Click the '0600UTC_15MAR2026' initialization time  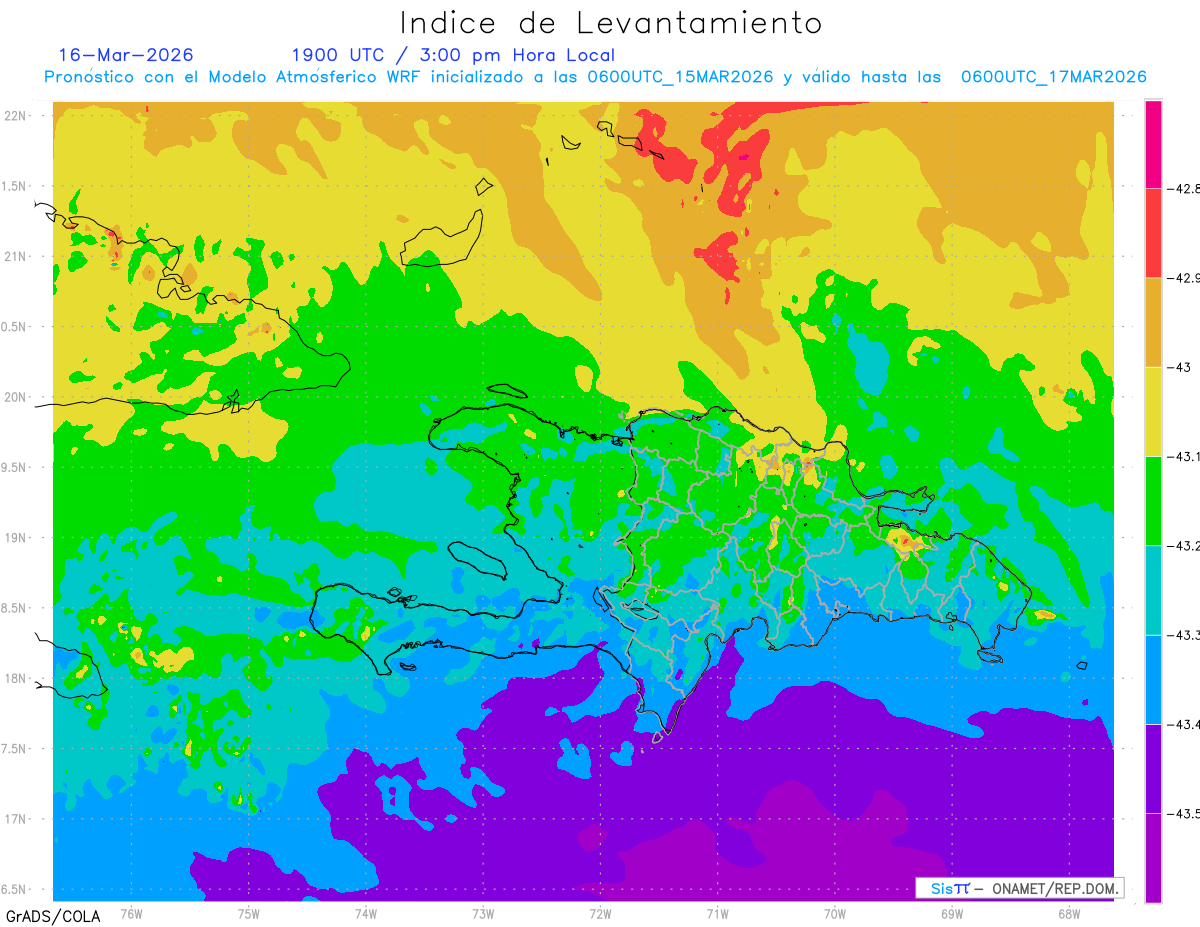[680, 77]
